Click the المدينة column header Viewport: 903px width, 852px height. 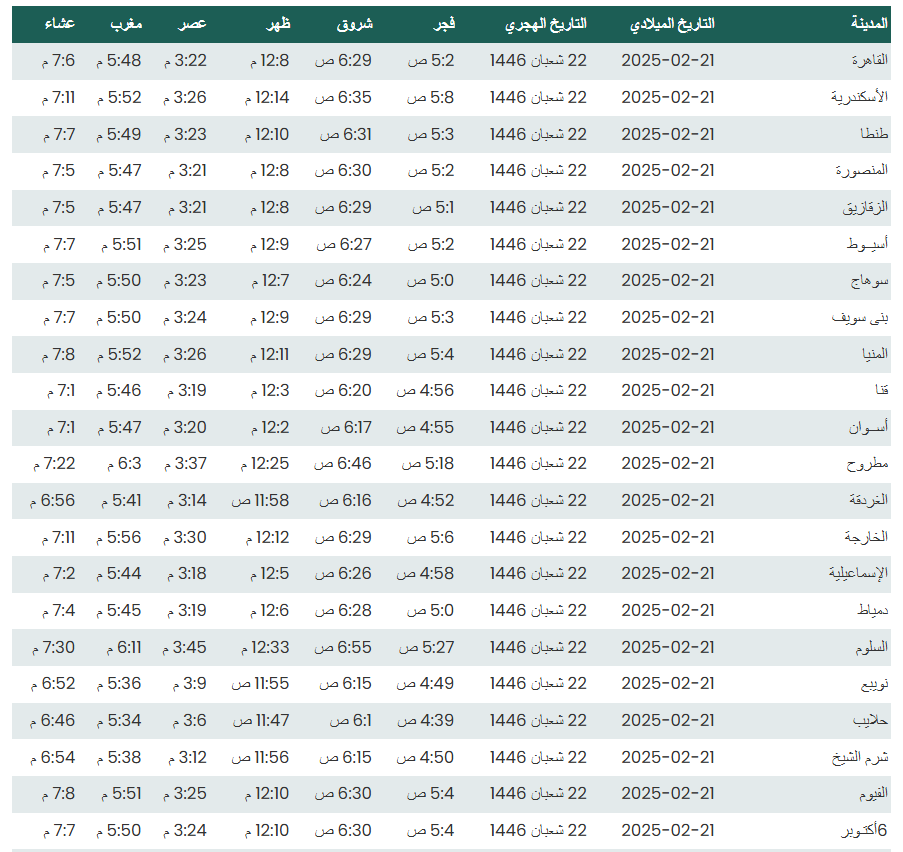(870, 24)
